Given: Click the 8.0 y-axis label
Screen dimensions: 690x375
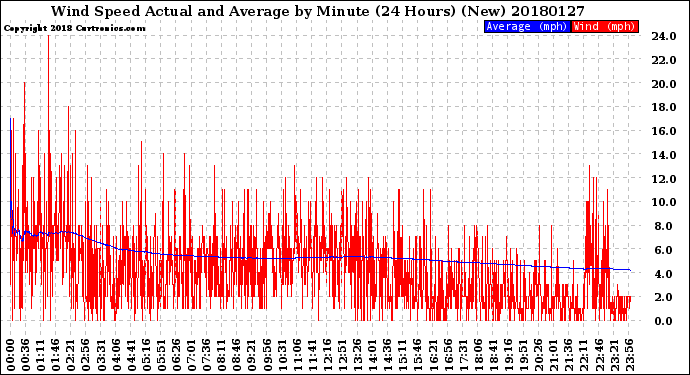Looking at the screenshot, I should click(x=664, y=226).
